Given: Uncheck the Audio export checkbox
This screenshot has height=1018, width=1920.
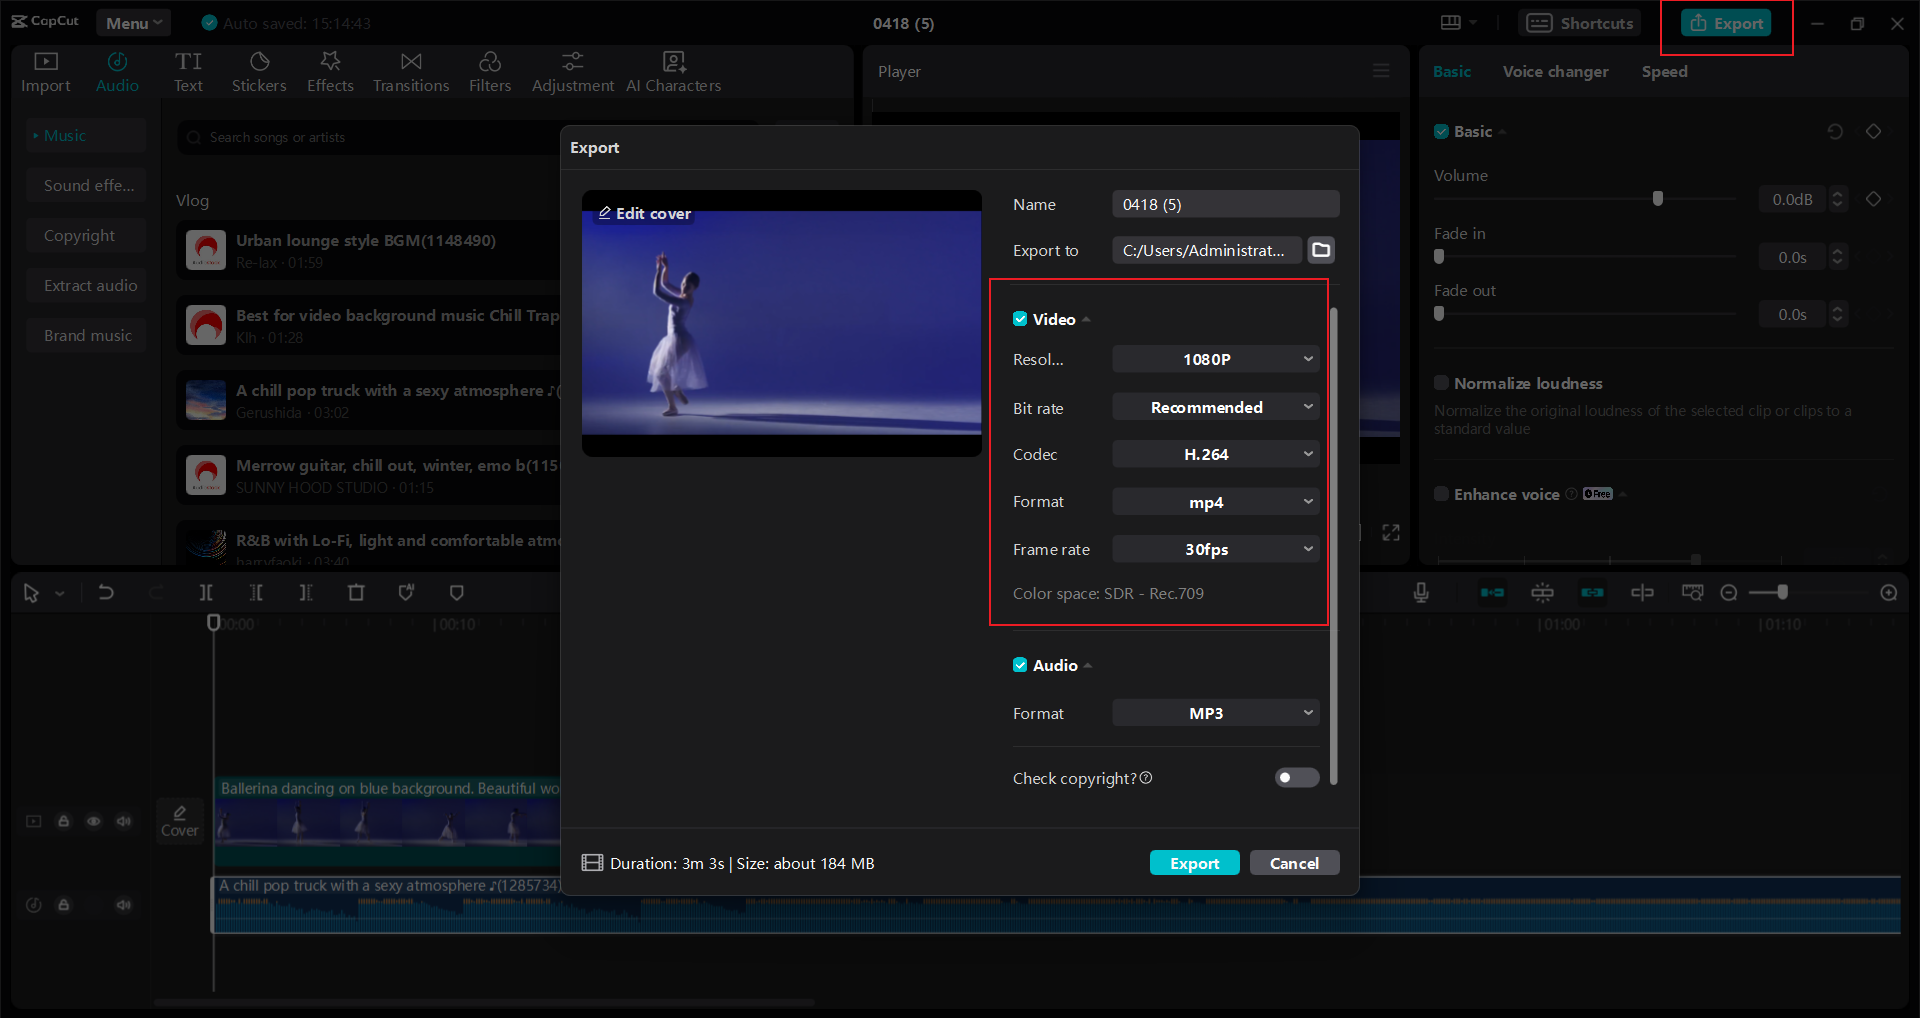Looking at the screenshot, I should [x=1020, y=665].
